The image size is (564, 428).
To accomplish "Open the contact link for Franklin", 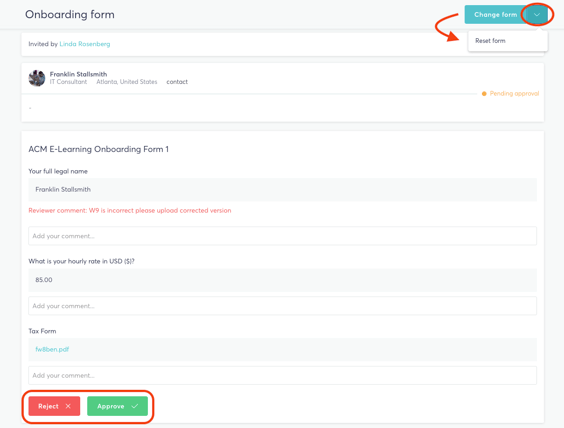I will (x=177, y=82).
